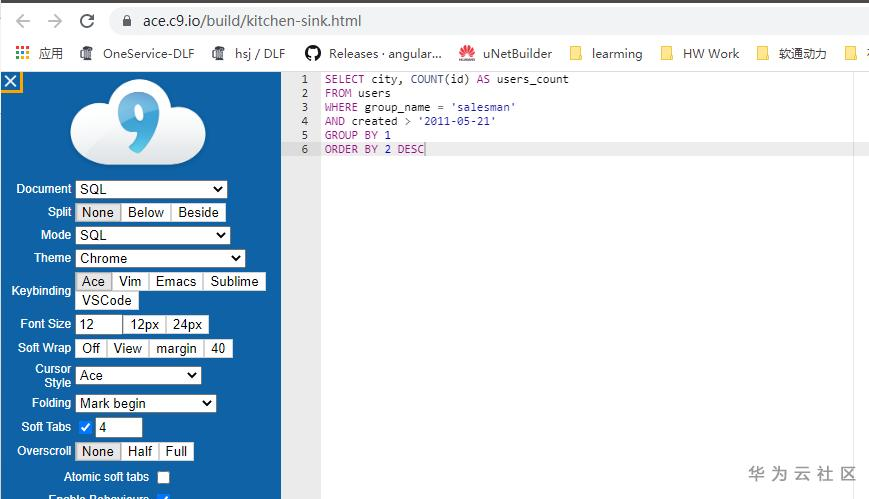This screenshot has width=869, height=499.
Task: Open hsj / DLF bookmark
Action: (249, 53)
